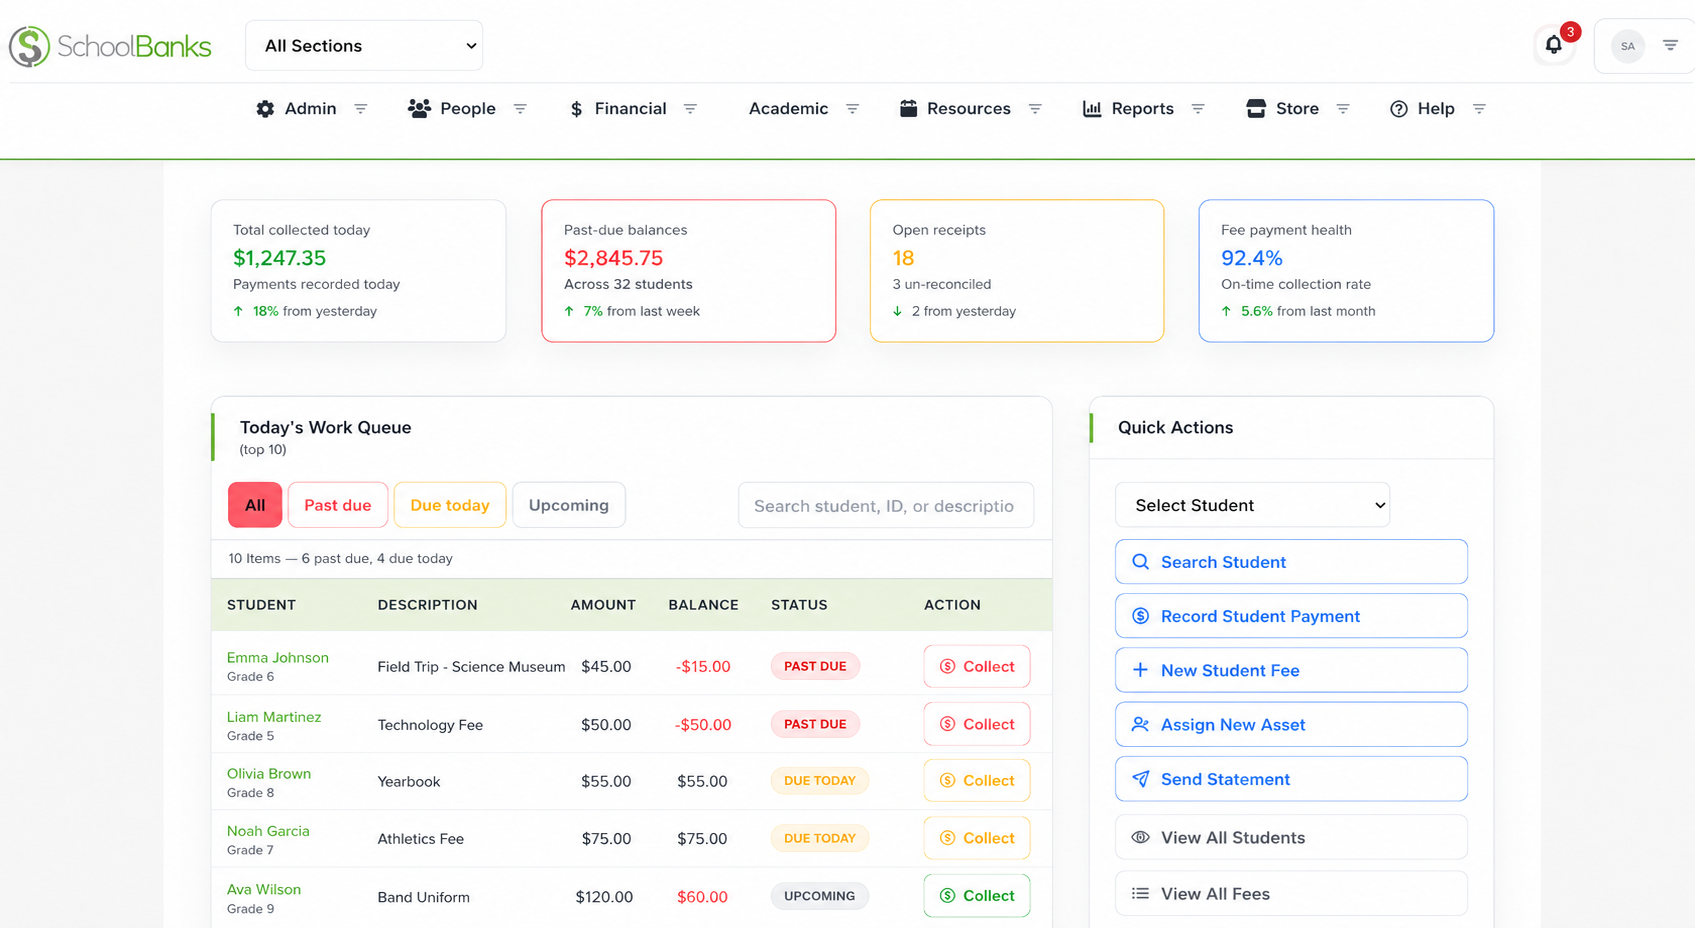Open the Select Student dropdown
Viewport: 1695px width, 928px height.
coord(1252,505)
